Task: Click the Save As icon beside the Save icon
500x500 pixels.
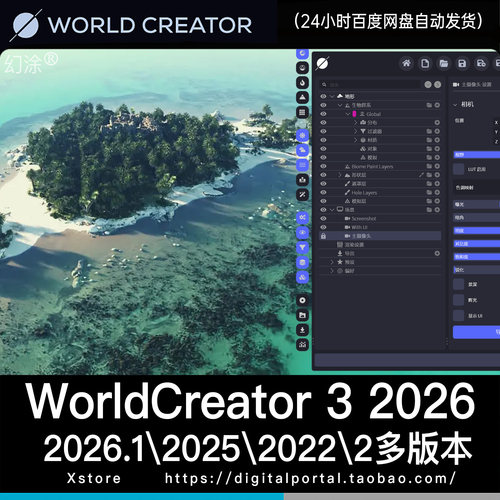Action: (481, 63)
